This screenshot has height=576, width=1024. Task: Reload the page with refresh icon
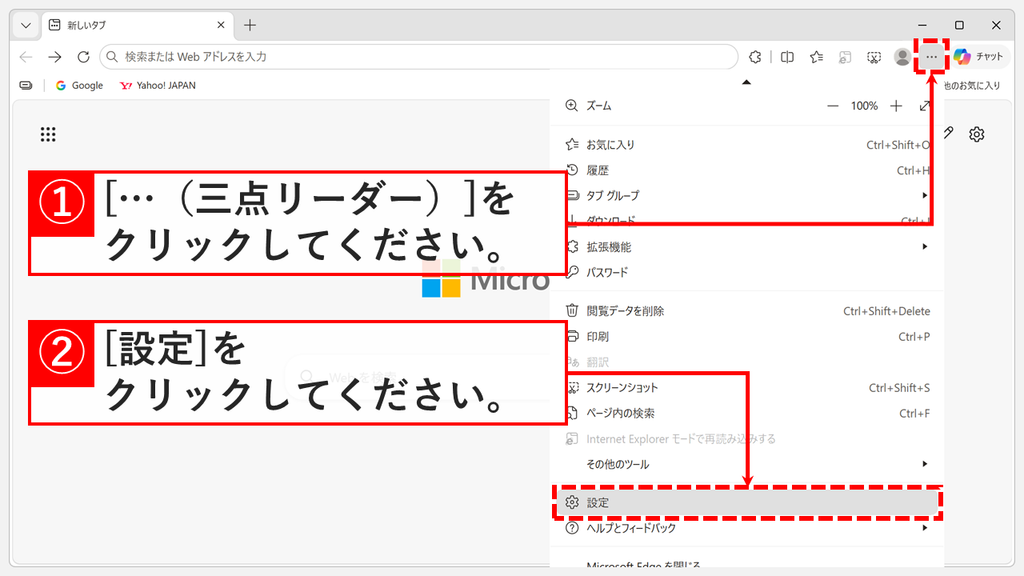click(83, 57)
